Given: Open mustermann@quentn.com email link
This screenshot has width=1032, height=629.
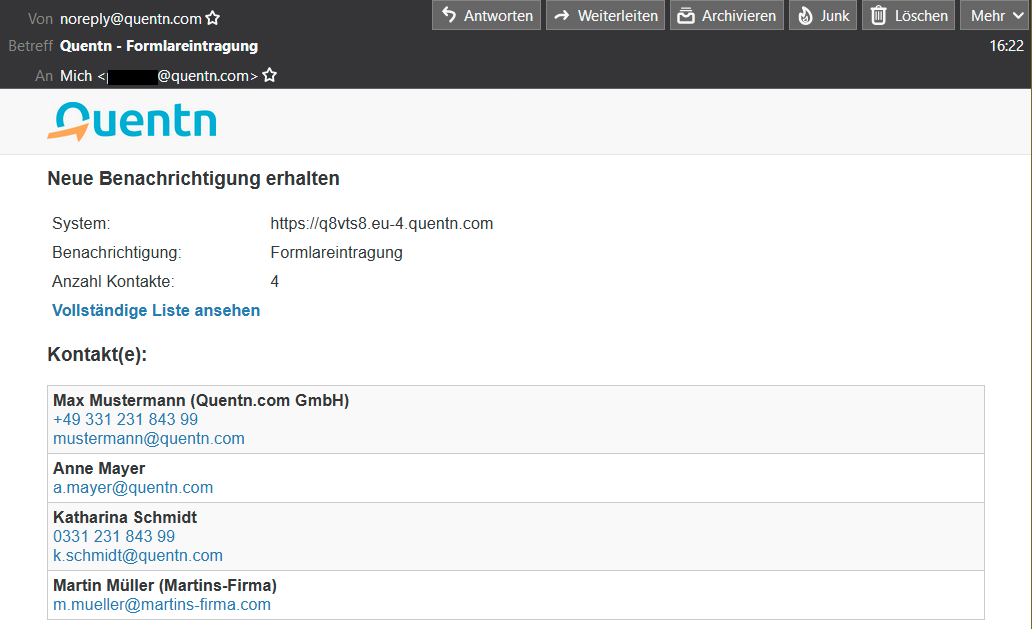Looking at the screenshot, I should click(x=148, y=438).
